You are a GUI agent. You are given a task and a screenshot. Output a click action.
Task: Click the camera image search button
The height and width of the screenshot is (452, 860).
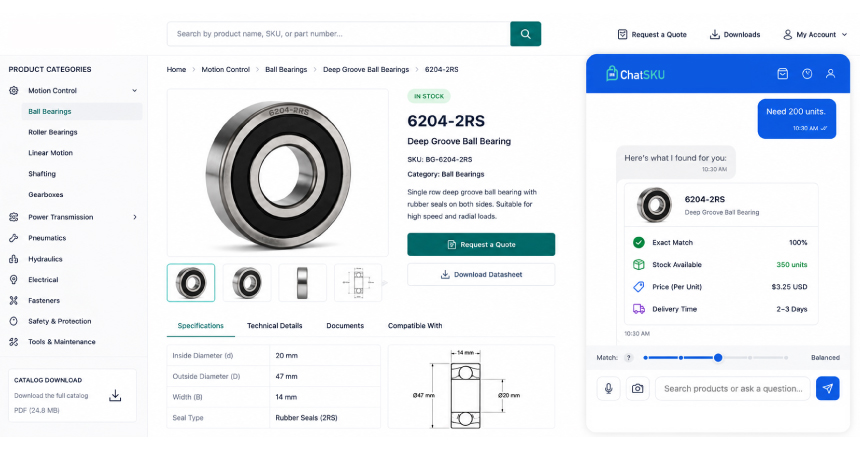tap(637, 388)
